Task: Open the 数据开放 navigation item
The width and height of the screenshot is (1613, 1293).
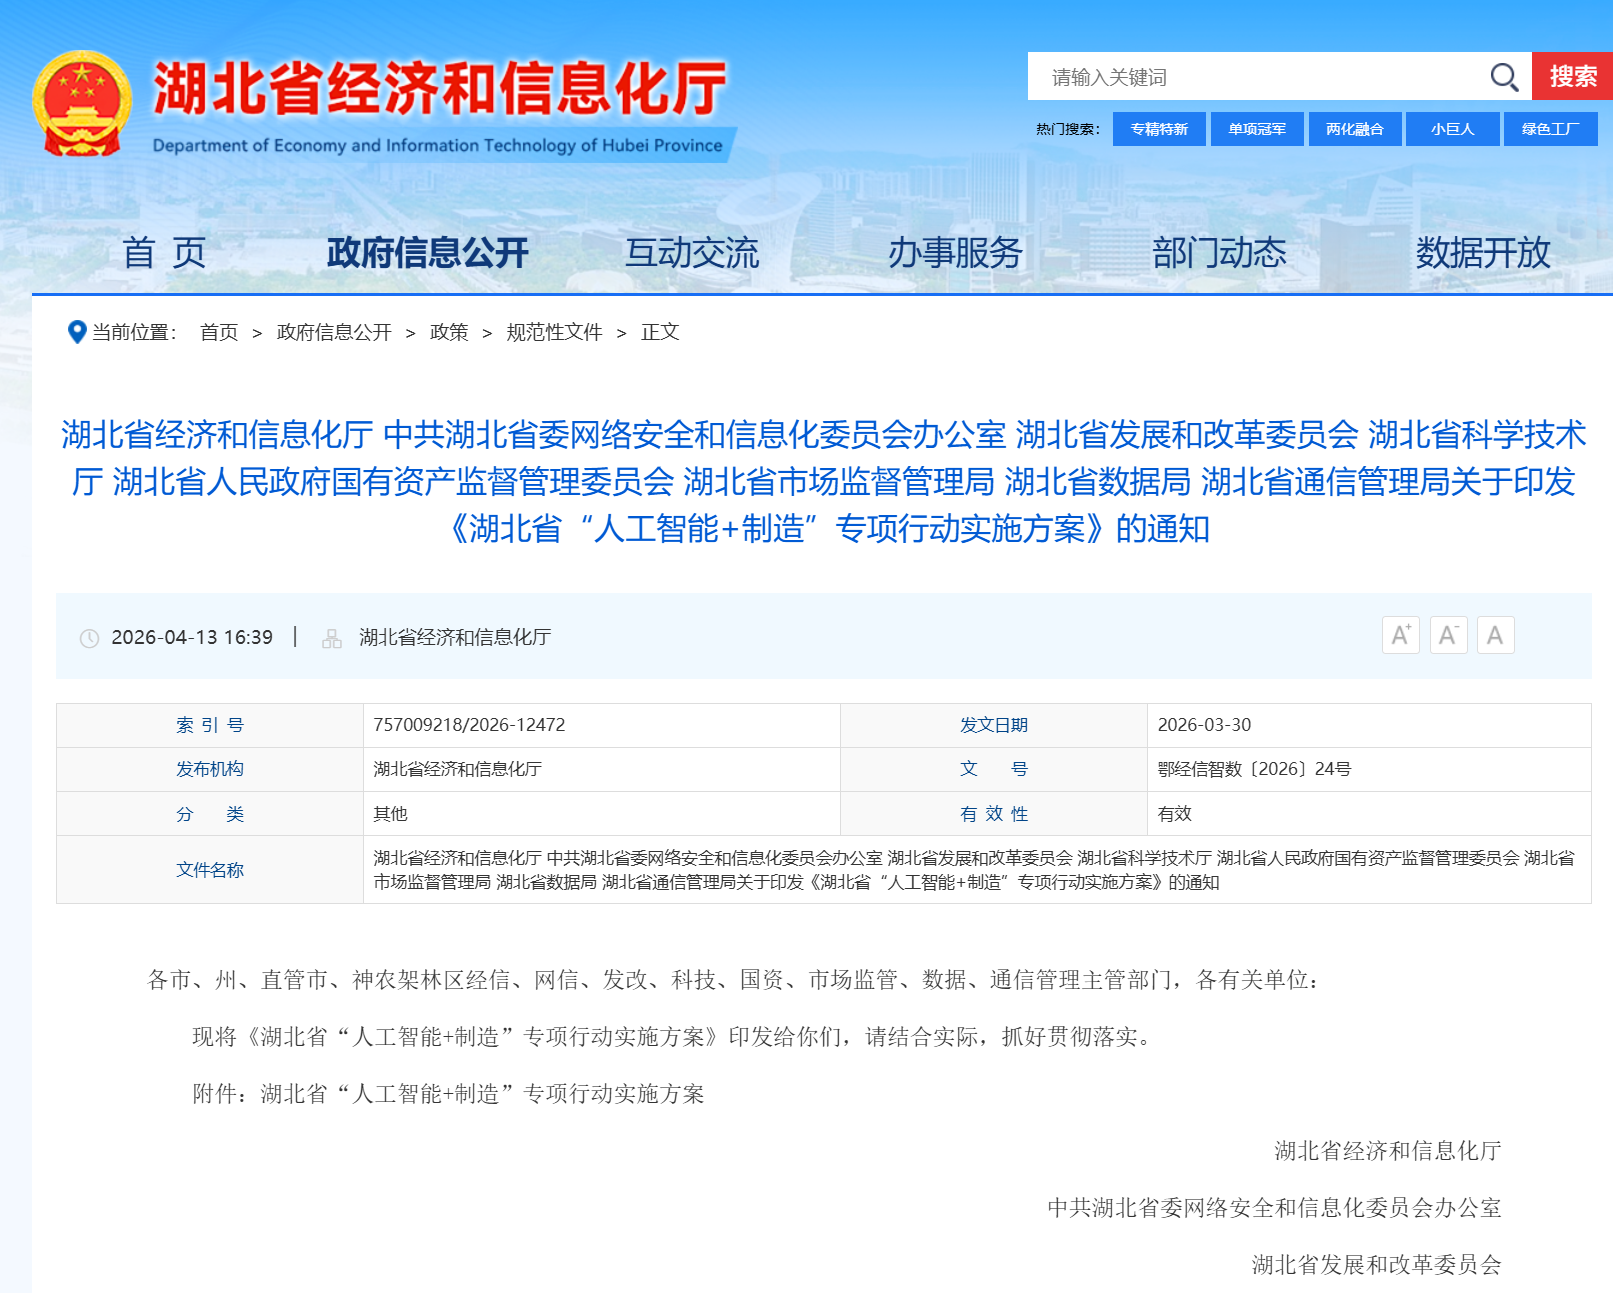Action: (x=1482, y=253)
